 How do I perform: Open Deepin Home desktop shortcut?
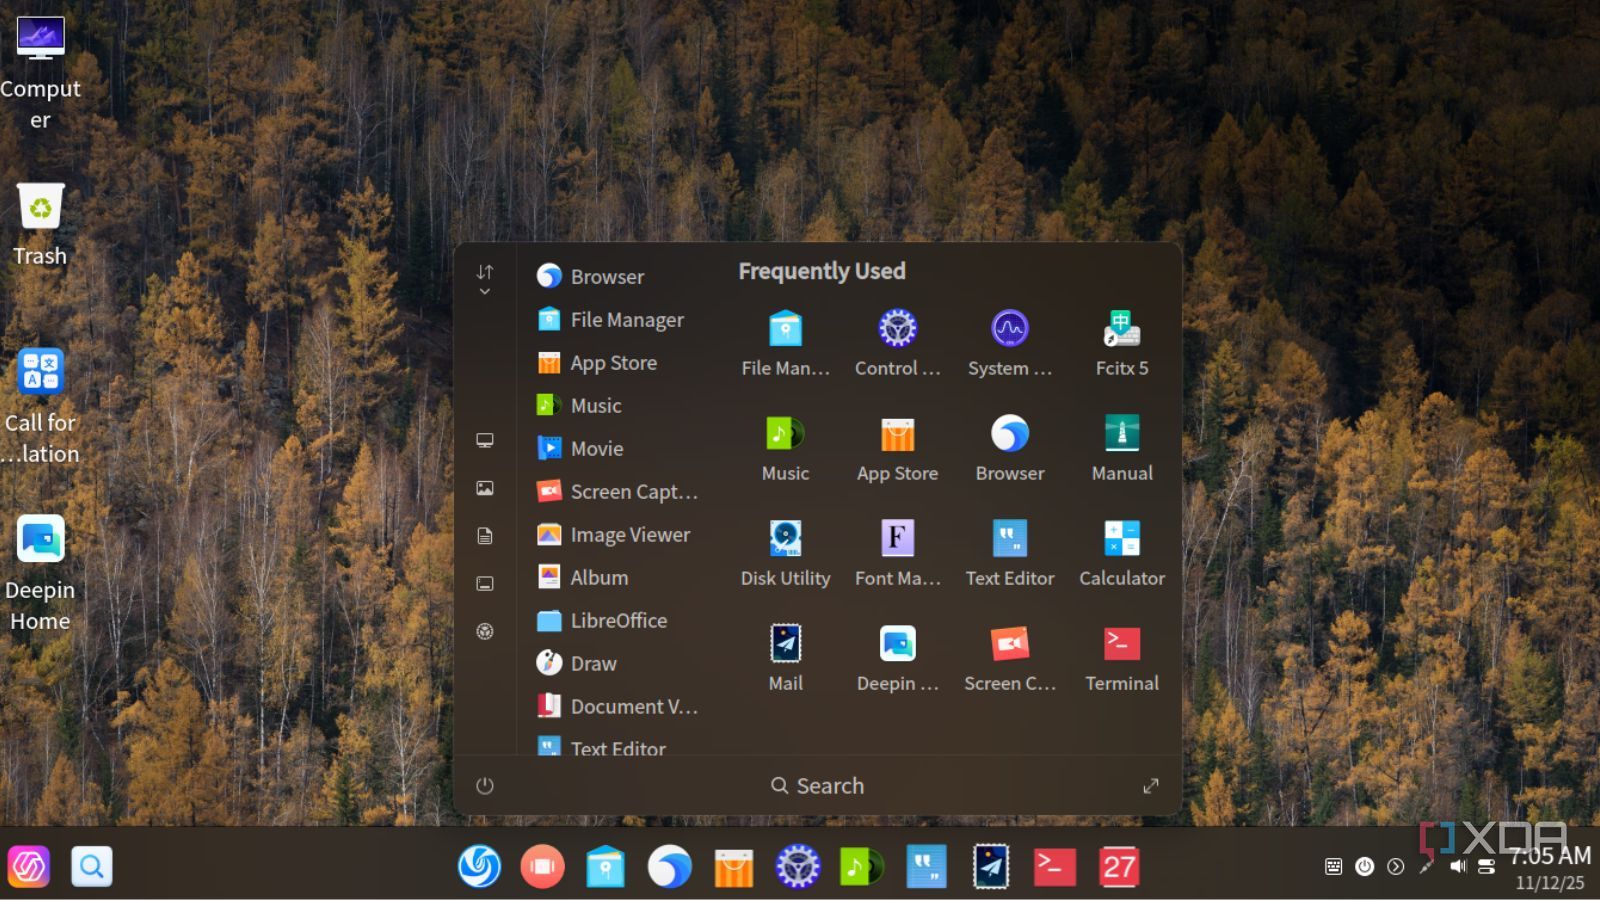point(40,573)
